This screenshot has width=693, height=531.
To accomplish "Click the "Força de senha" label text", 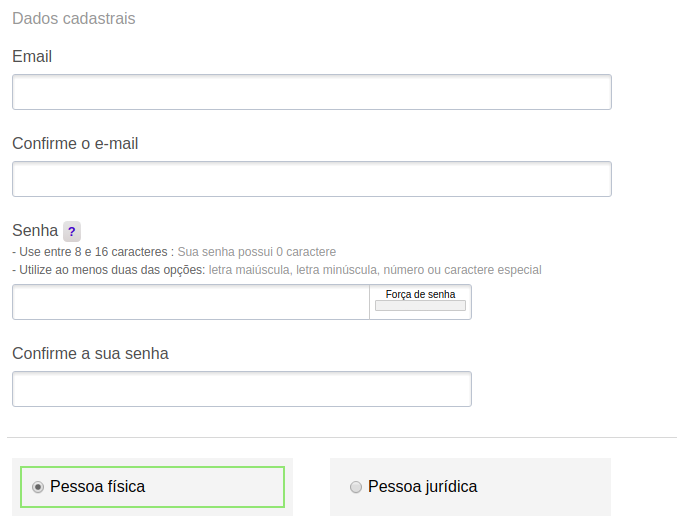I will 420,294.
